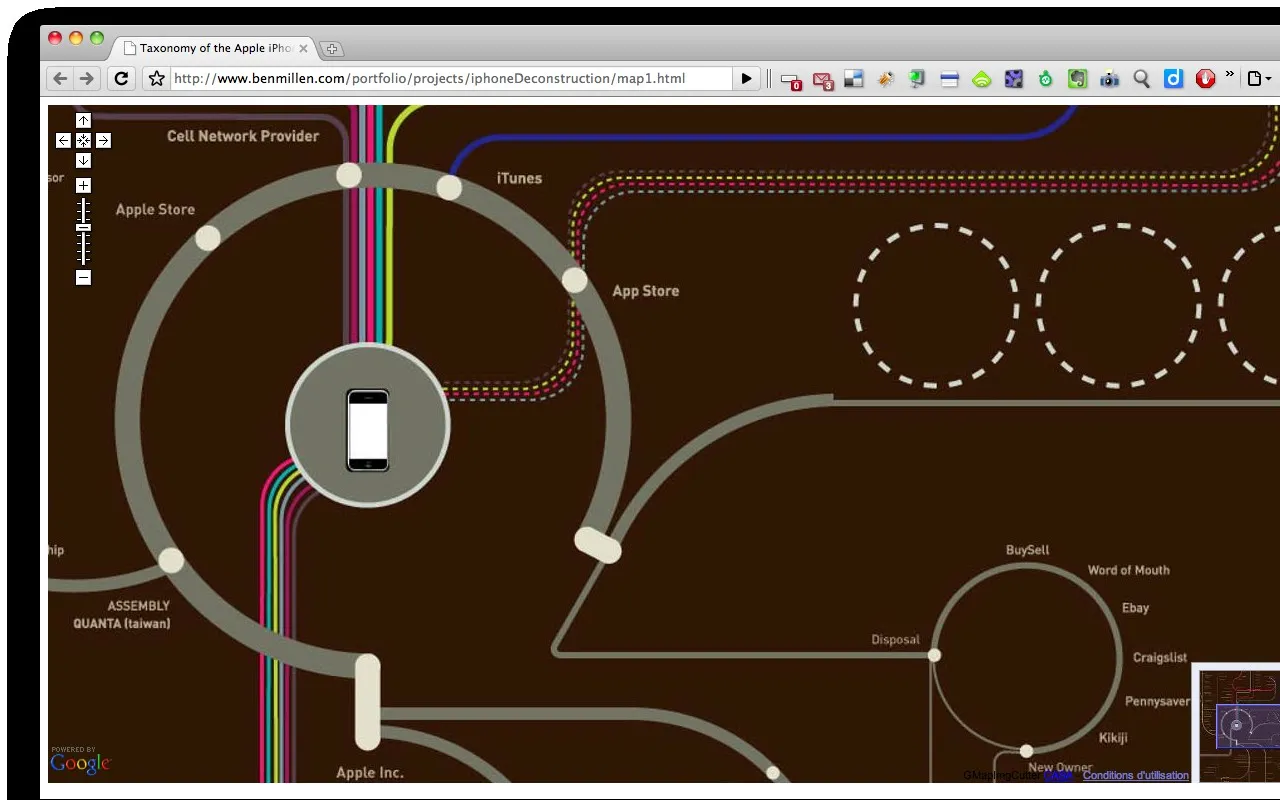This screenshot has width=1280, height=800.
Task: Reload the page with the refresh icon
Action: coord(121,78)
